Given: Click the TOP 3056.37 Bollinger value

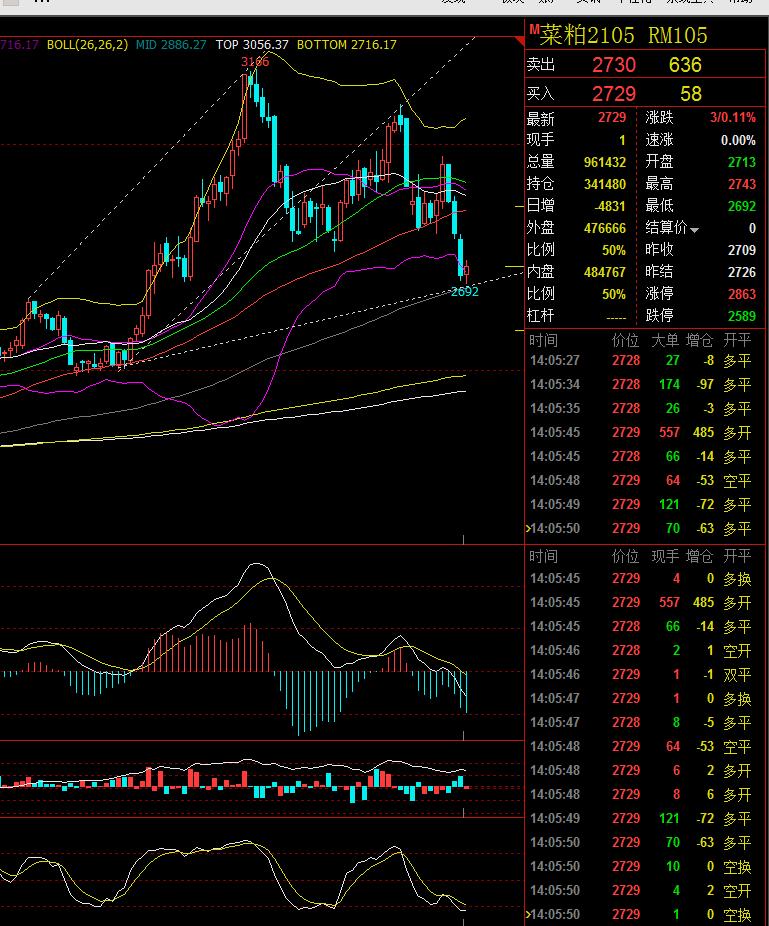Looking at the screenshot, I should click(252, 44).
